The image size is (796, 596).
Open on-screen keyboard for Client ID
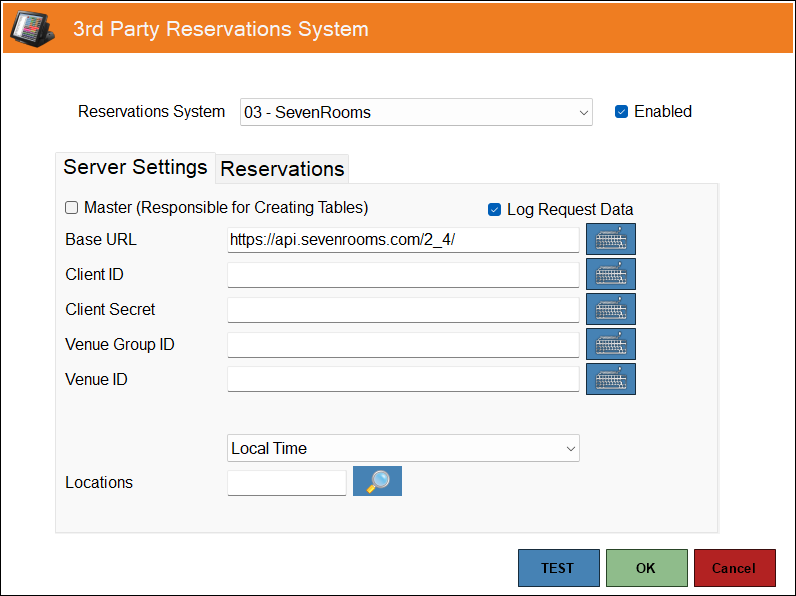coord(610,275)
